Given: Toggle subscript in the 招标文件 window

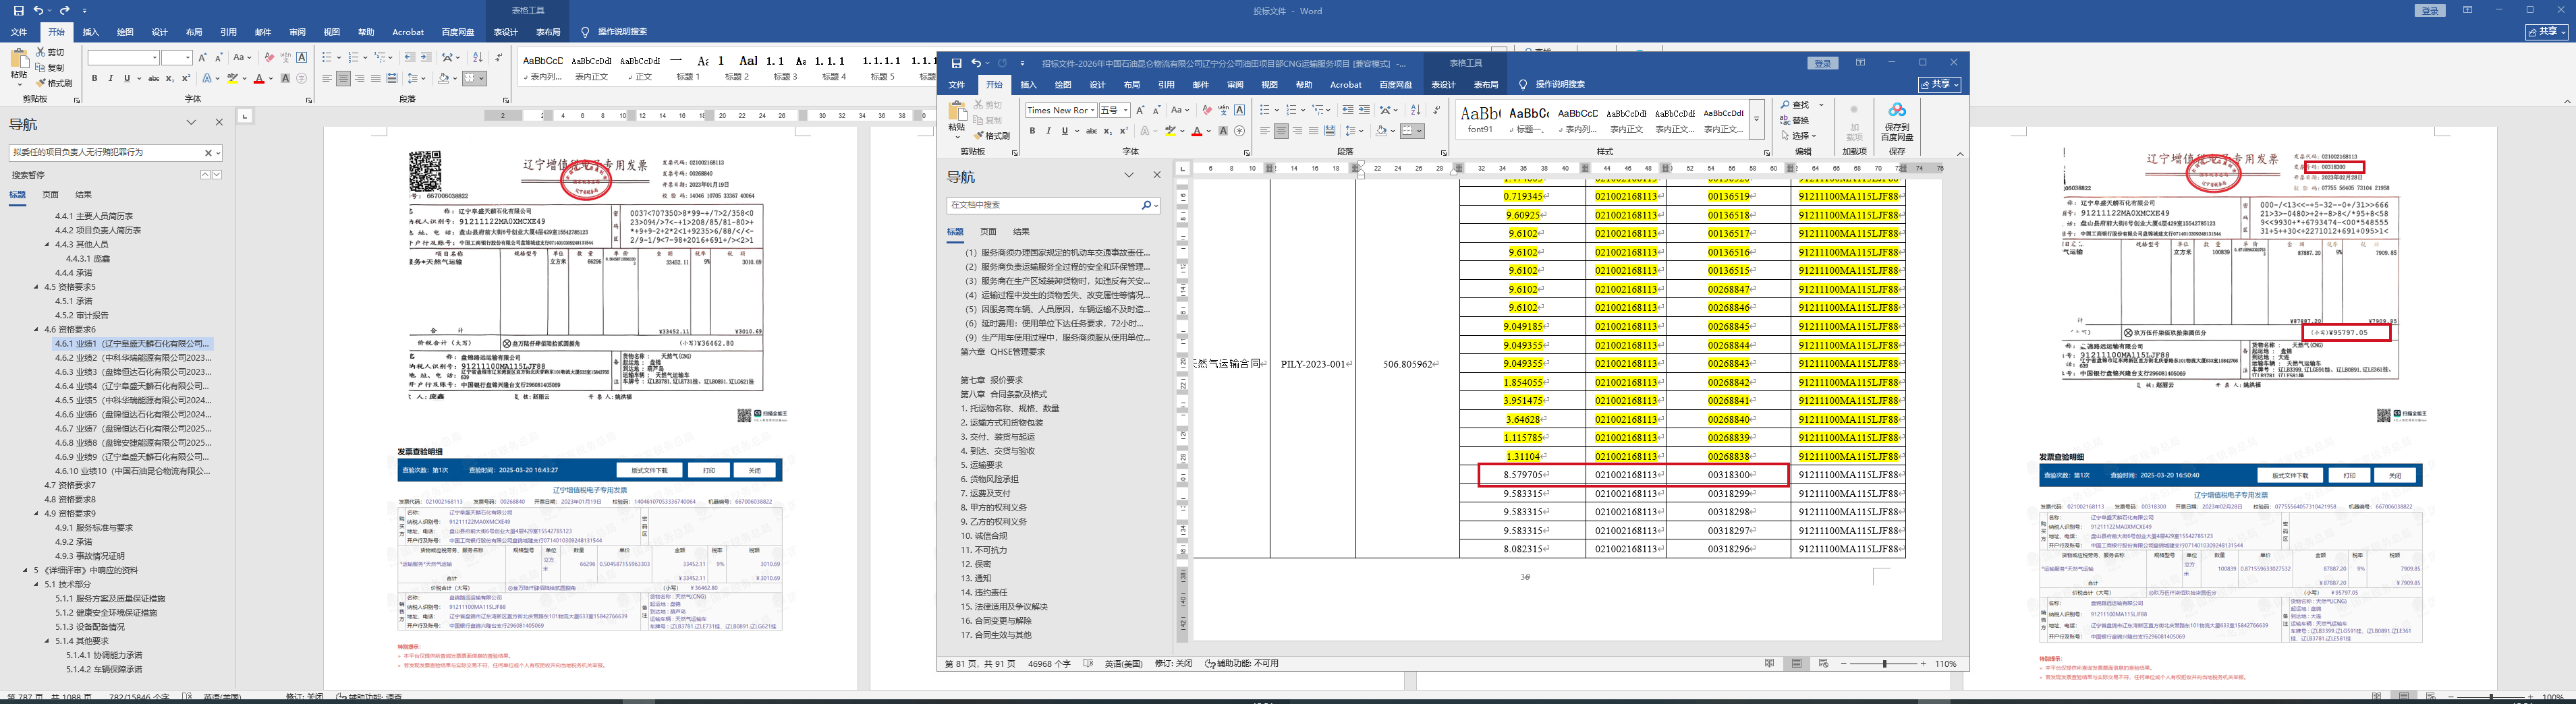Looking at the screenshot, I should coord(1108,131).
